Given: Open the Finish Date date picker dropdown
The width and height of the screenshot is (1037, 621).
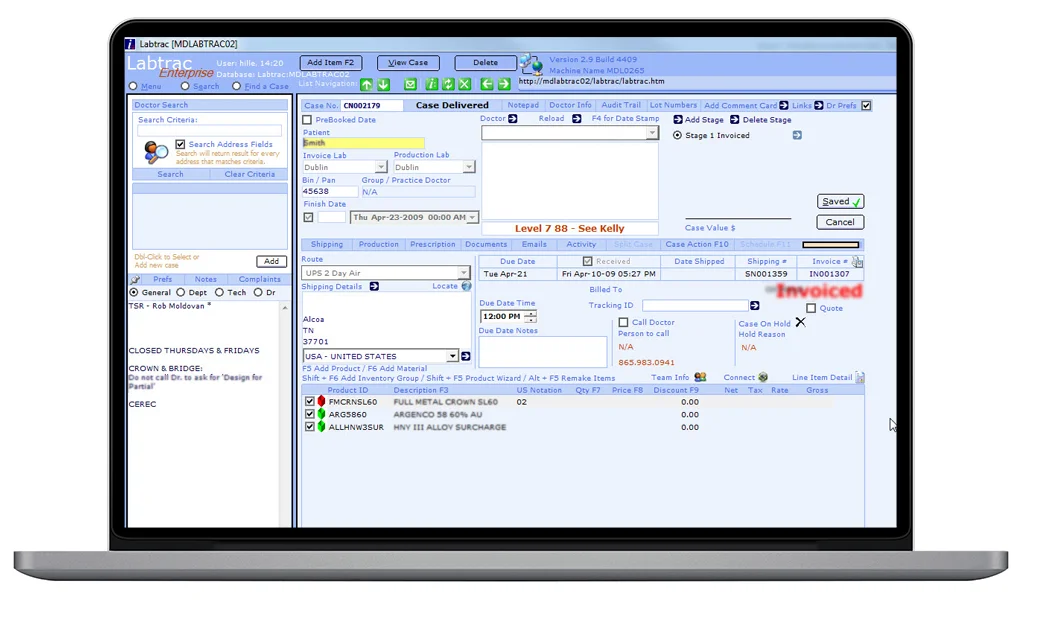Looking at the screenshot, I should pyautogui.click(x=472, y=217).
